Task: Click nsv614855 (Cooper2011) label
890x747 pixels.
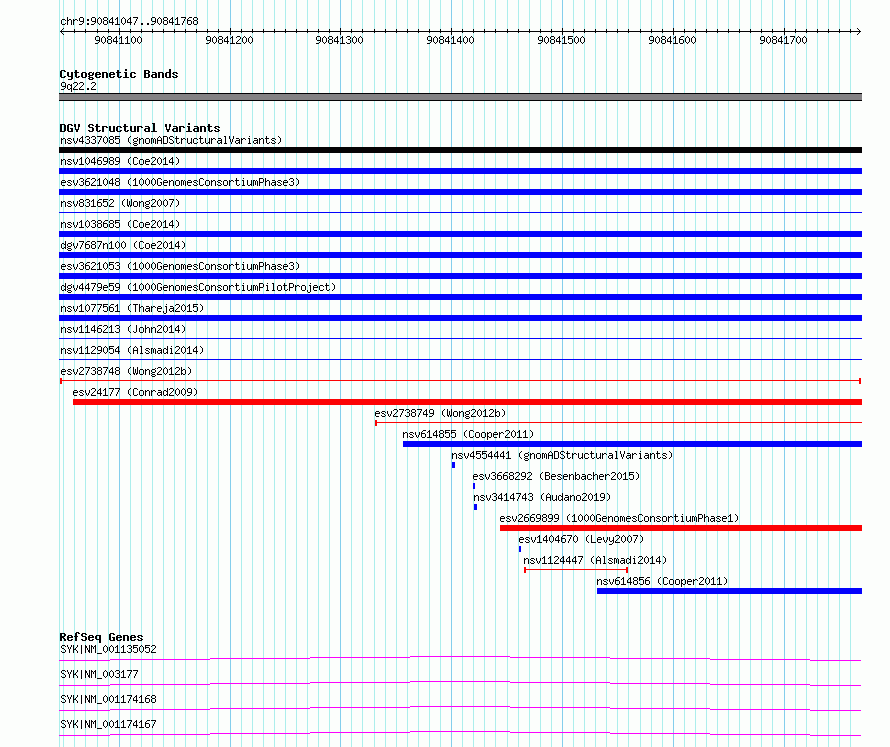Action: (x=468, y=434)
